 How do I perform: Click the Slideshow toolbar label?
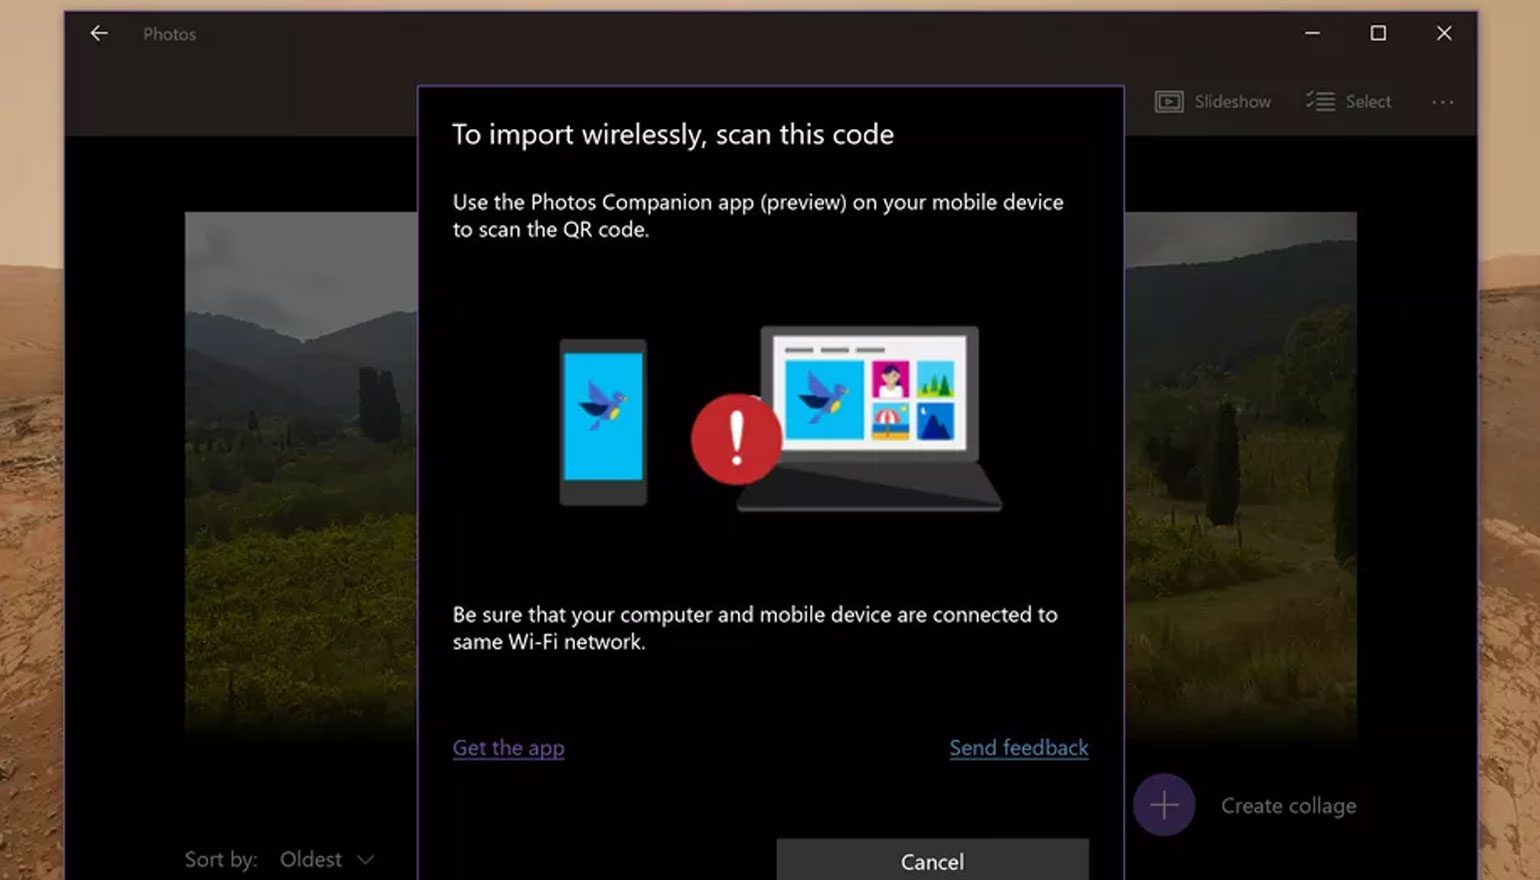1232,101
